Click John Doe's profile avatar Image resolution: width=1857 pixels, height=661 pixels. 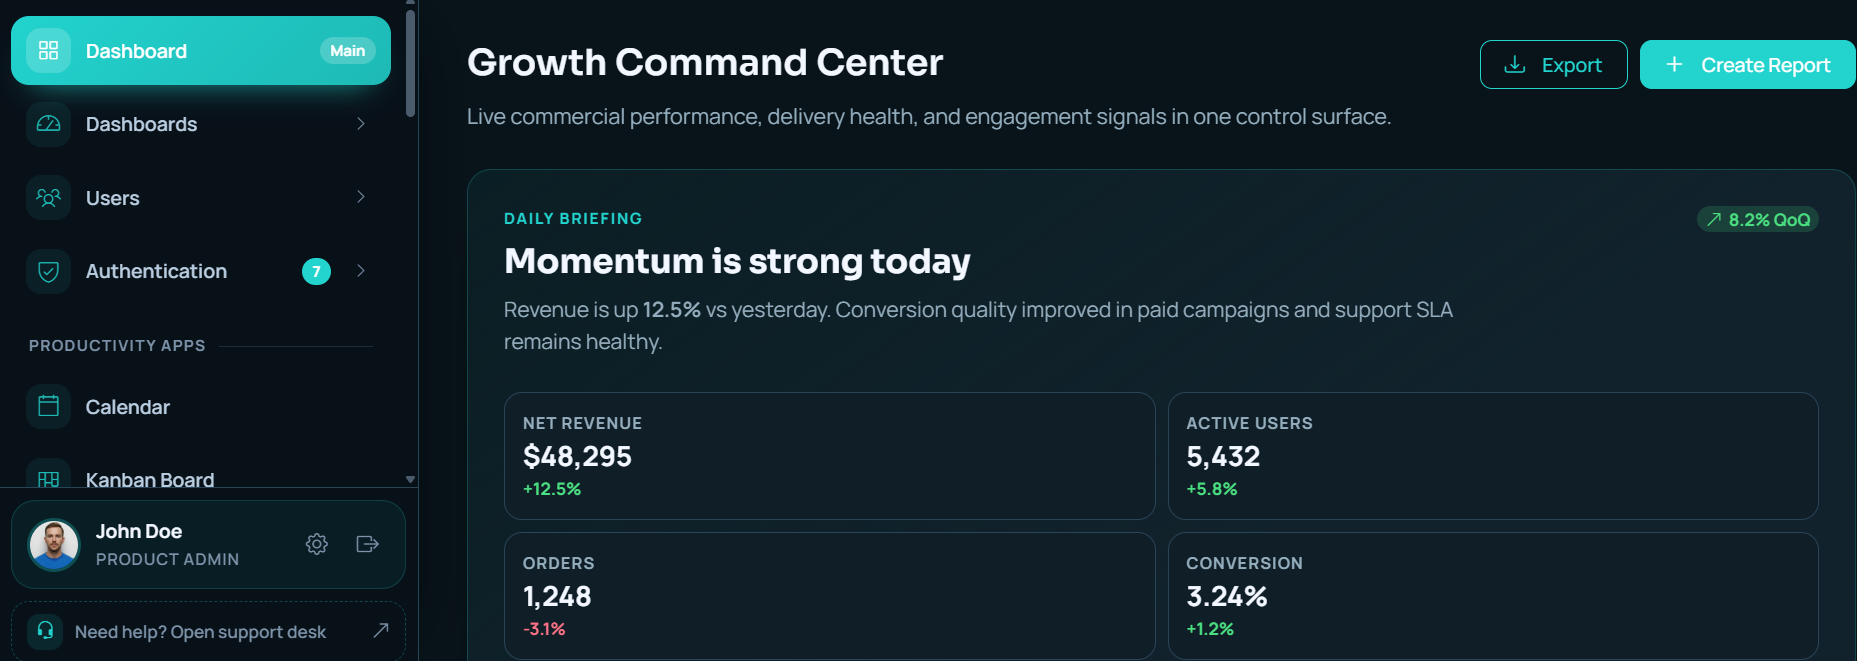click(54, 545)
